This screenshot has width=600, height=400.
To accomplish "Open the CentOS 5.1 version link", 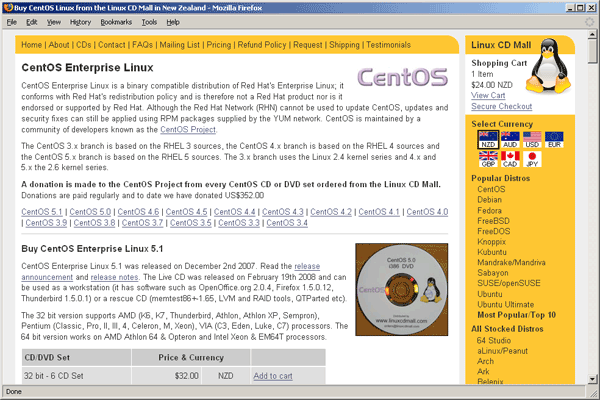I will coord(42,212).
